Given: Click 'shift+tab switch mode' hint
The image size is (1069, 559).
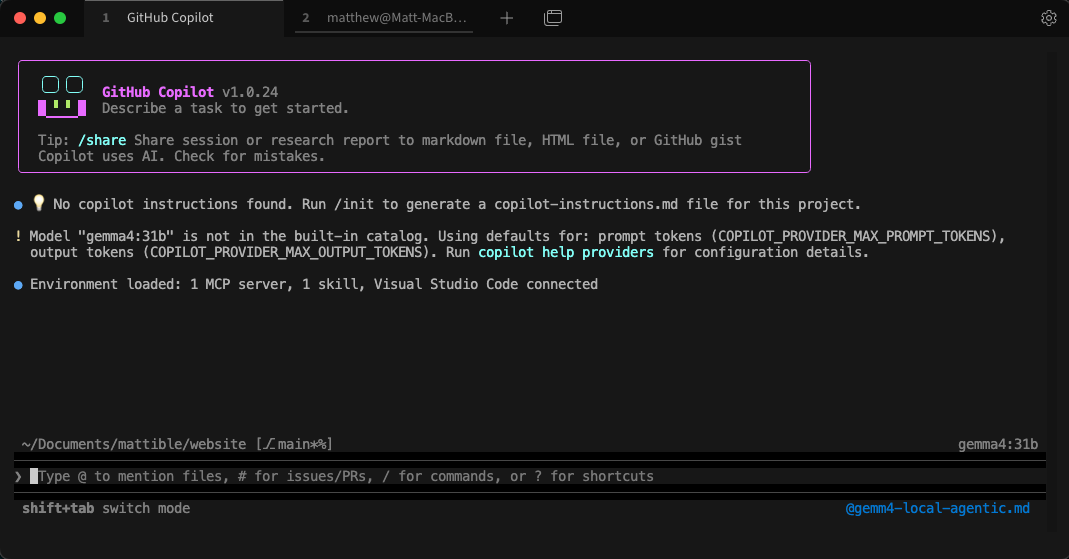Looking at the screenshot, I should 106,509.
